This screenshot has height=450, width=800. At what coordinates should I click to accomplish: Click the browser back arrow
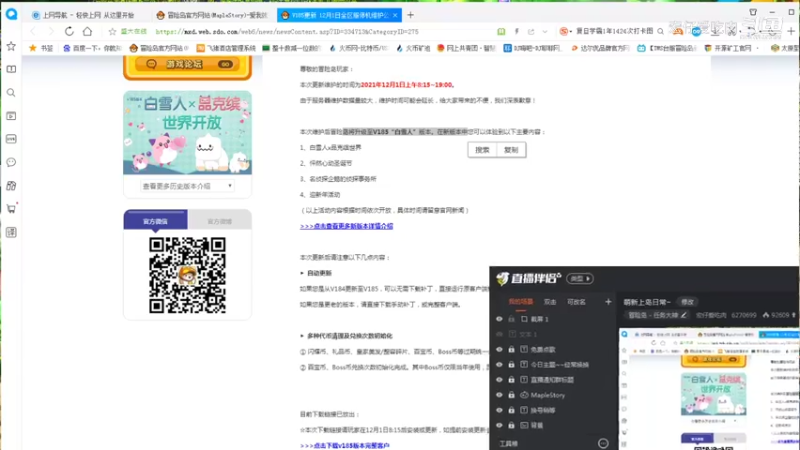tap(34, 32)
